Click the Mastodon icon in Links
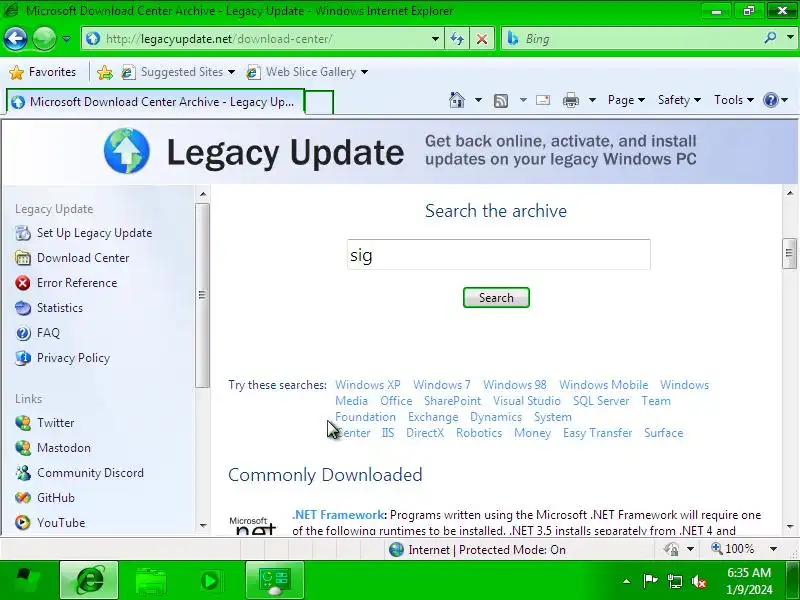The height and width of the screenshot is (600, 800). click(22, 448)
